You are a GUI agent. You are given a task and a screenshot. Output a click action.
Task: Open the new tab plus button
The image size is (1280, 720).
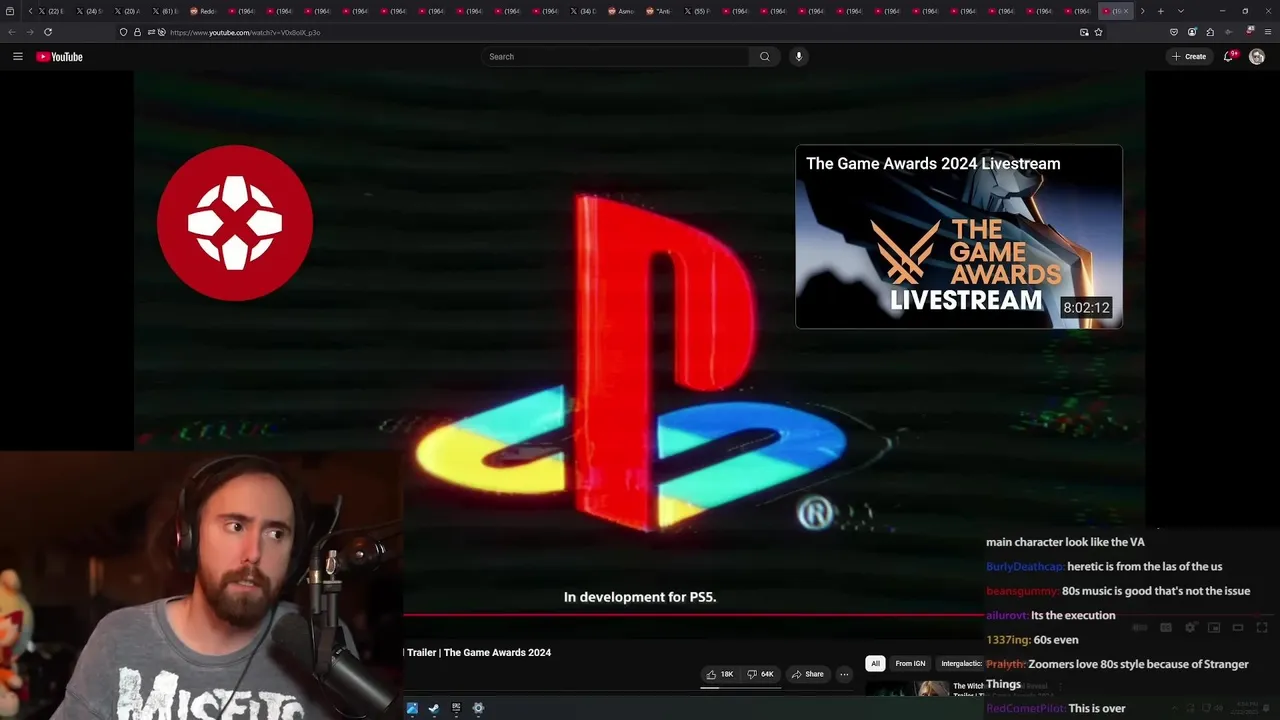click(1160, 11)
